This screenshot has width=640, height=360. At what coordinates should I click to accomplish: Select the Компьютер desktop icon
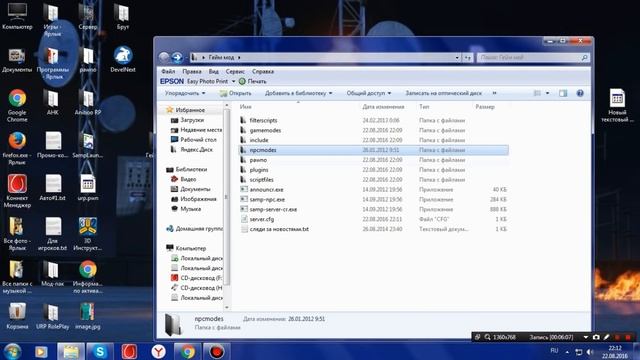(17, 16)
